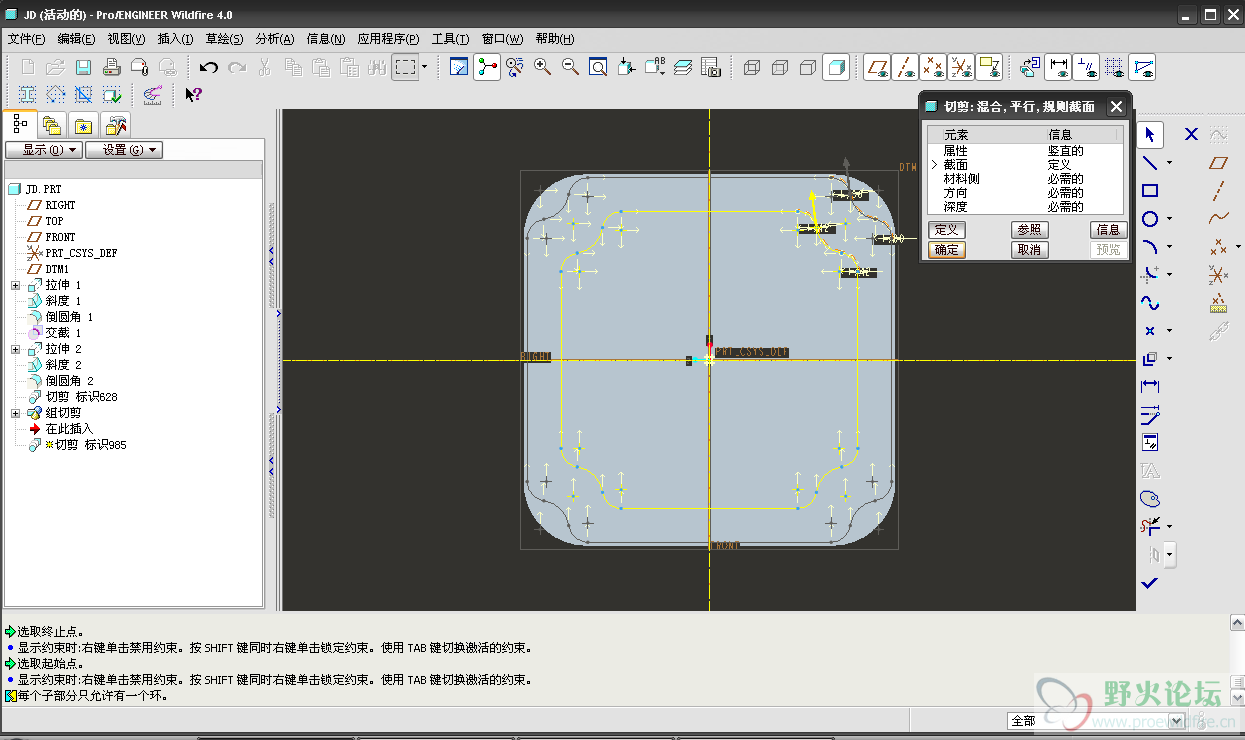Click the blue X quit sketch icon
The height and width of the screenshot is (740, 1245).
tap(1191, 134)
